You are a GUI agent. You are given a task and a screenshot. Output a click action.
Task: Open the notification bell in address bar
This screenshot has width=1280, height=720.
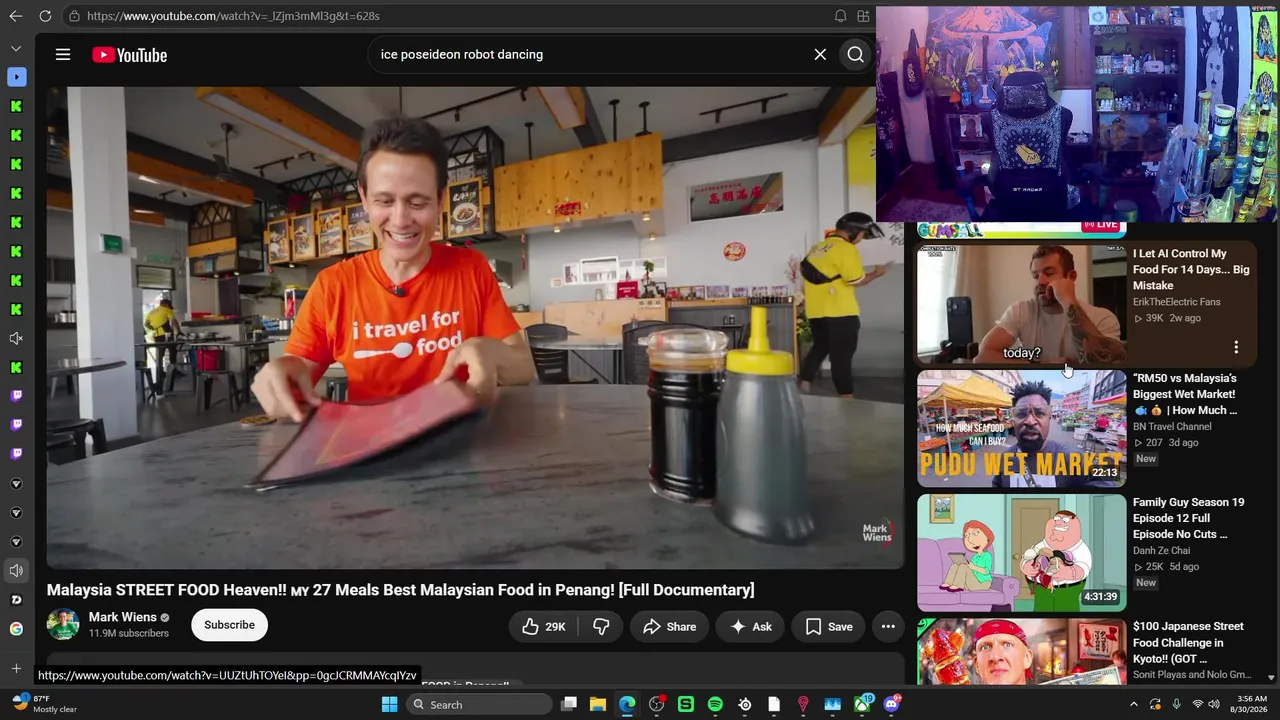tap(840, 16)
